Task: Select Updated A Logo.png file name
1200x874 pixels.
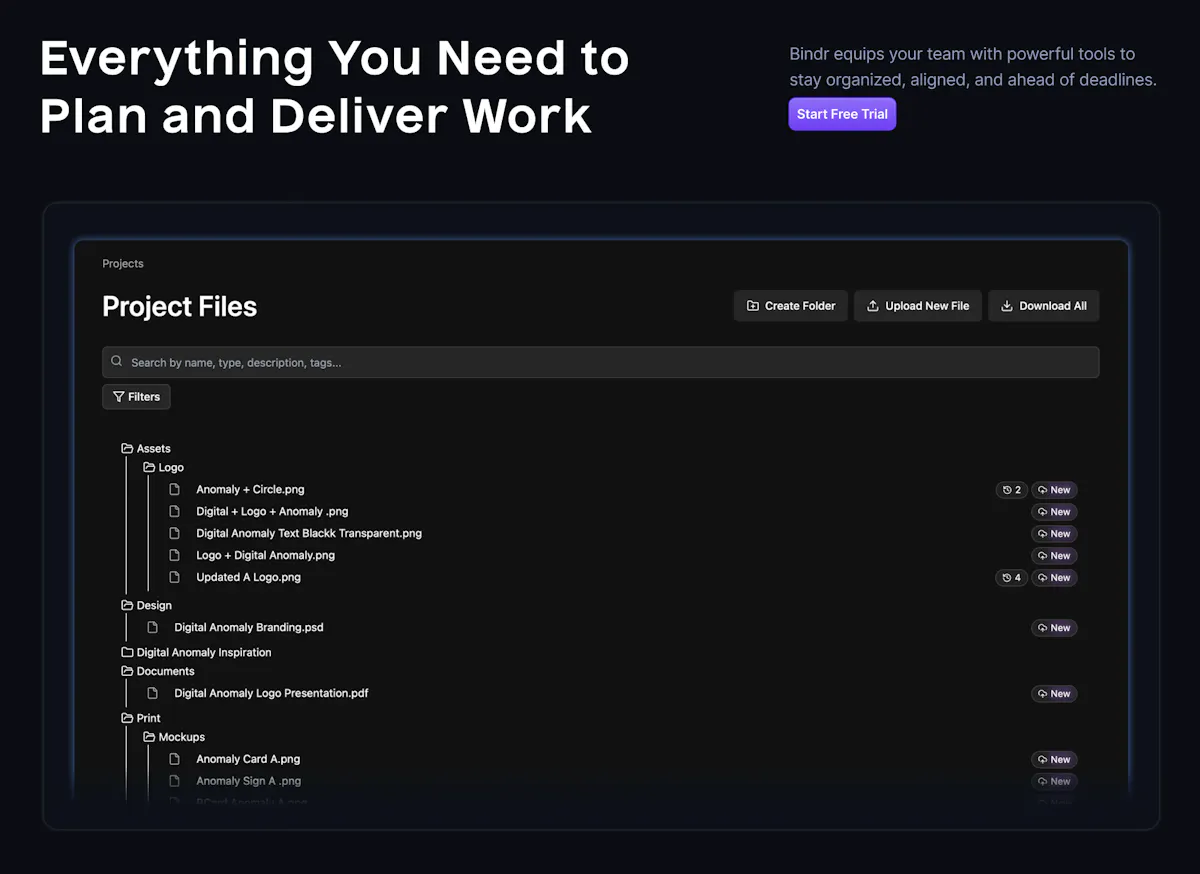Action: [x=248, y=578]
